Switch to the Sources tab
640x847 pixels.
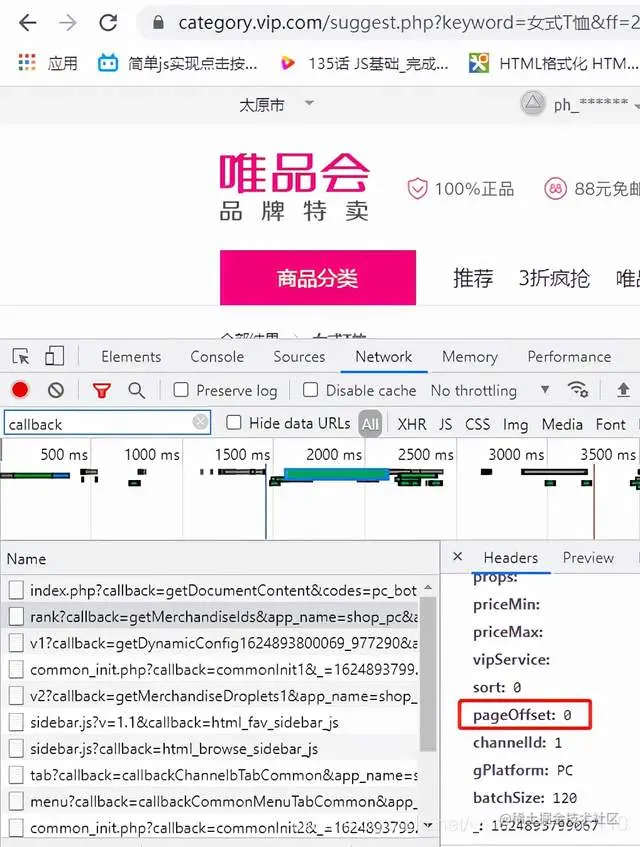299,357
